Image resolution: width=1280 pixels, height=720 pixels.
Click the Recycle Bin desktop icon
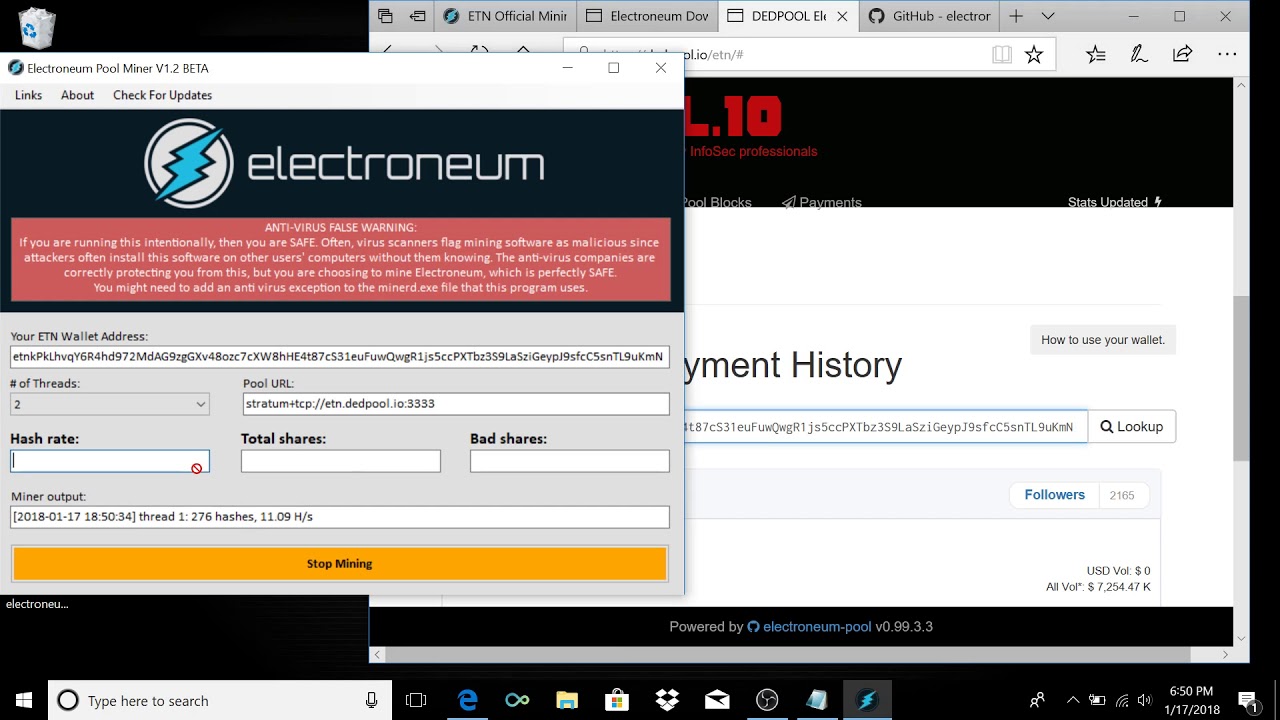[x=37, y=27]
